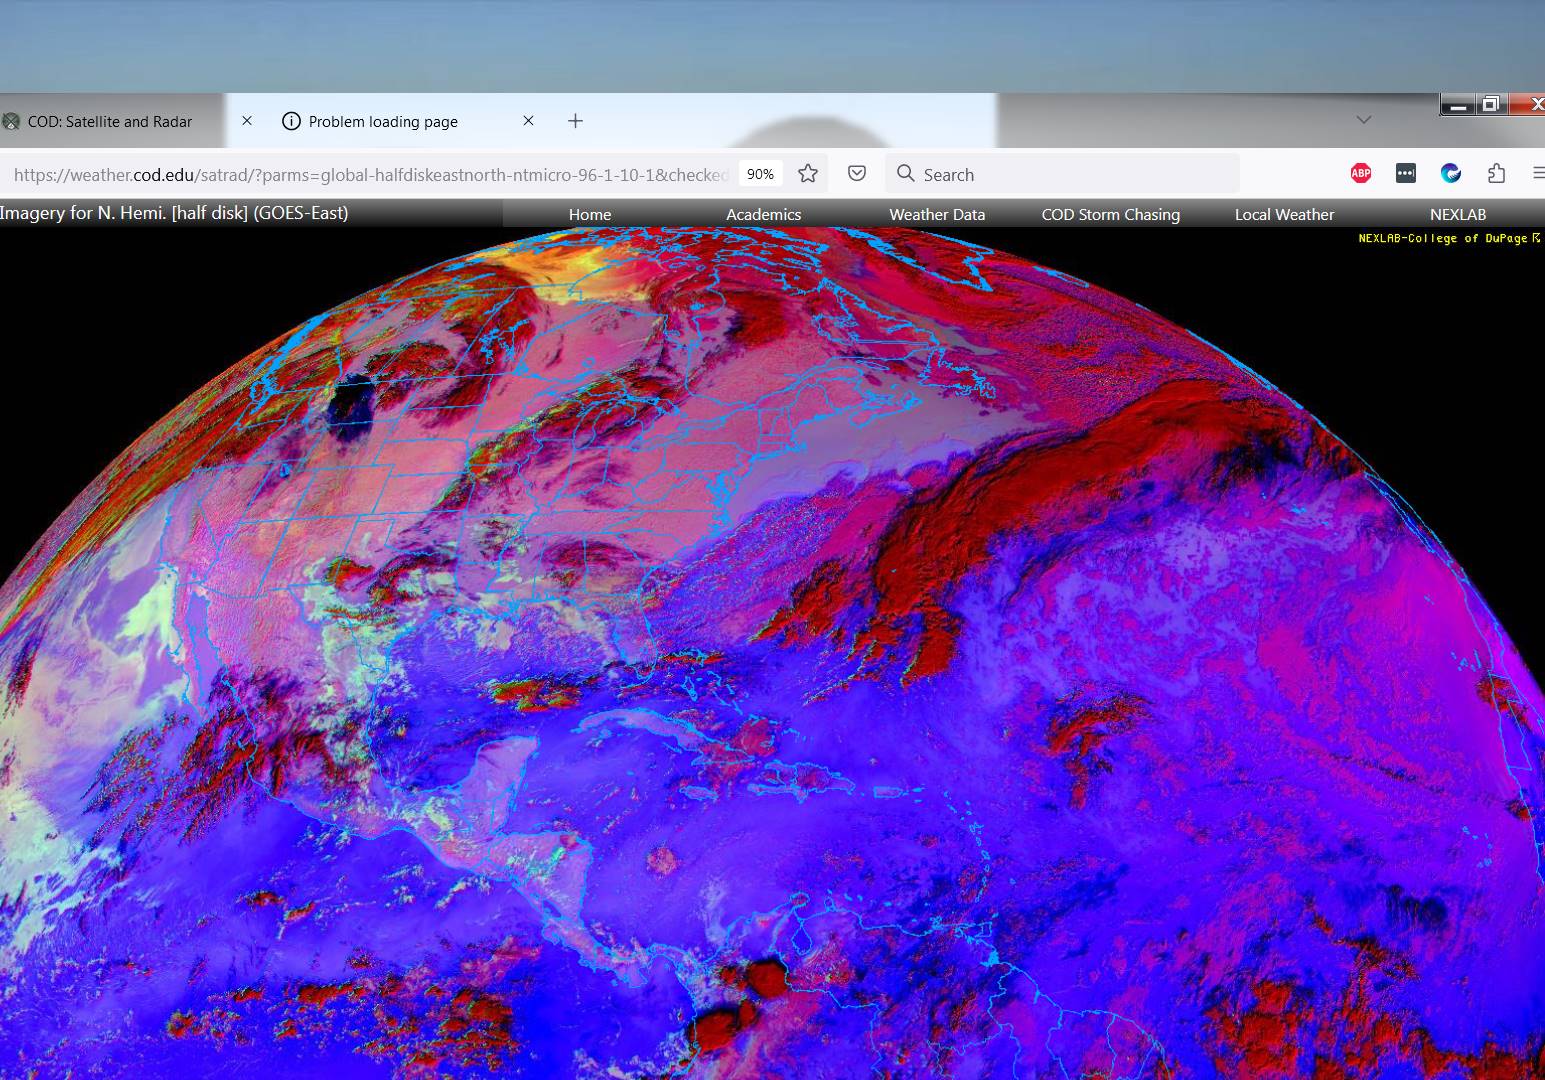Open the Home menu item
This screenshot has width=1545, height=1080.
pyautogui.click(x=590, y=214)
